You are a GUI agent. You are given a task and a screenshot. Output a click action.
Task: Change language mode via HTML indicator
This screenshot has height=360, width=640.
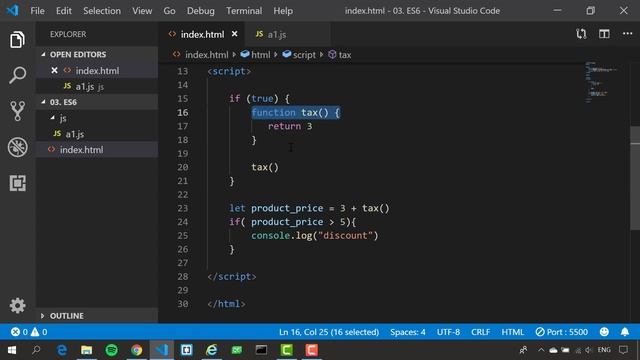(x=513, y=332)
